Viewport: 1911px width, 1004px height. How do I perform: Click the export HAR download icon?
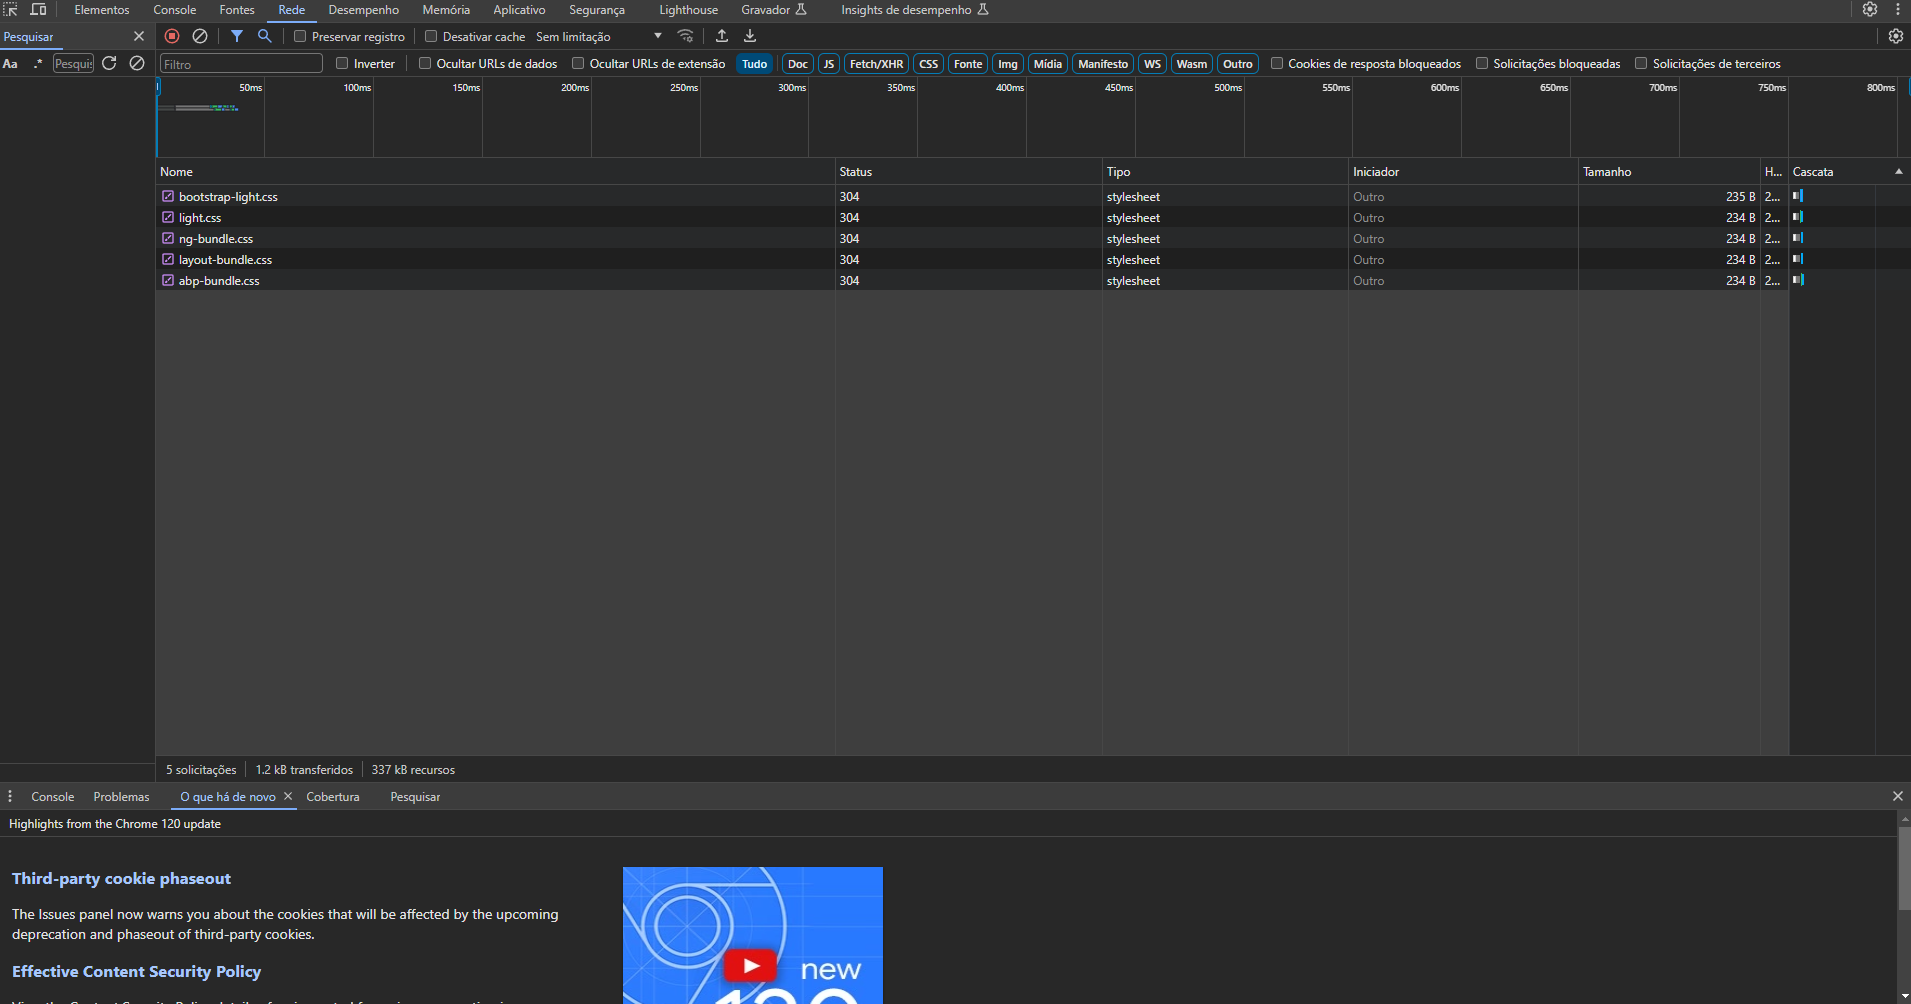[750, 36]
